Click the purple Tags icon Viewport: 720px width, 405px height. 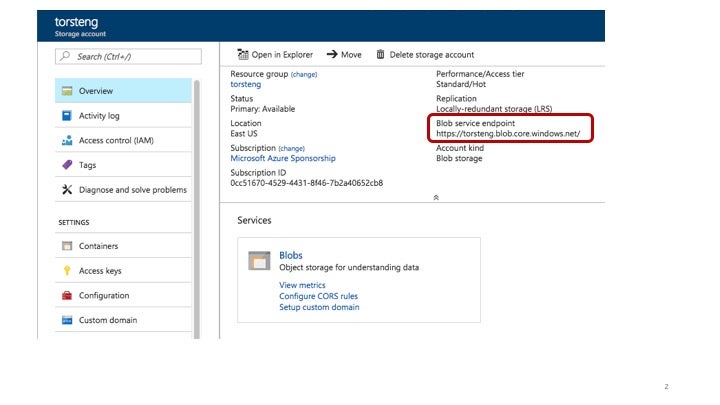click(67, 165)
